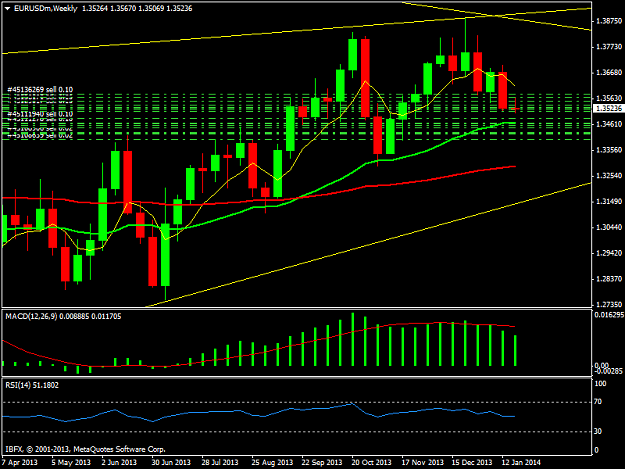The height and width of the screenshot is (469, 625).
Task: Click the RSI 100 scale label
Action: (600, 384)
